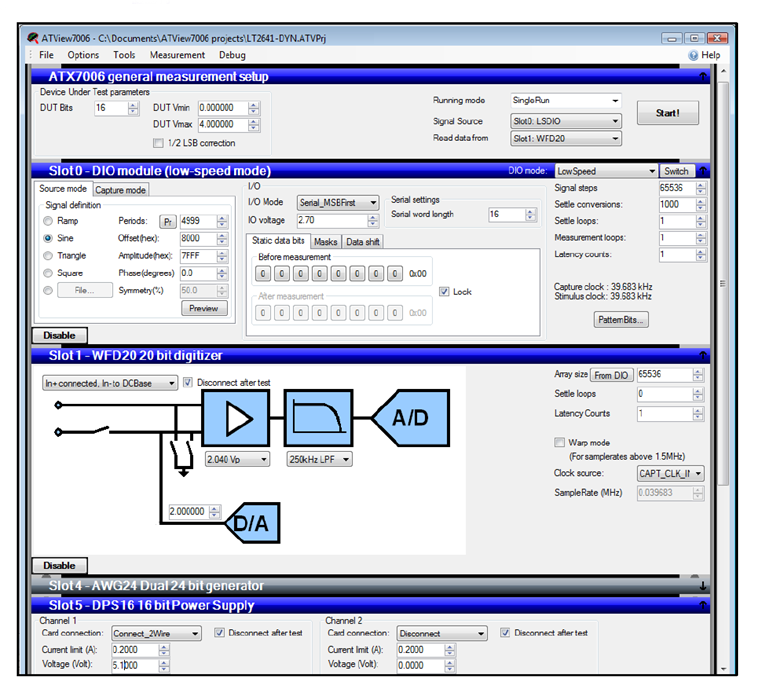Click the Preview signal button
The width and height of the screenshot is (758, 700).
point(204,308)
